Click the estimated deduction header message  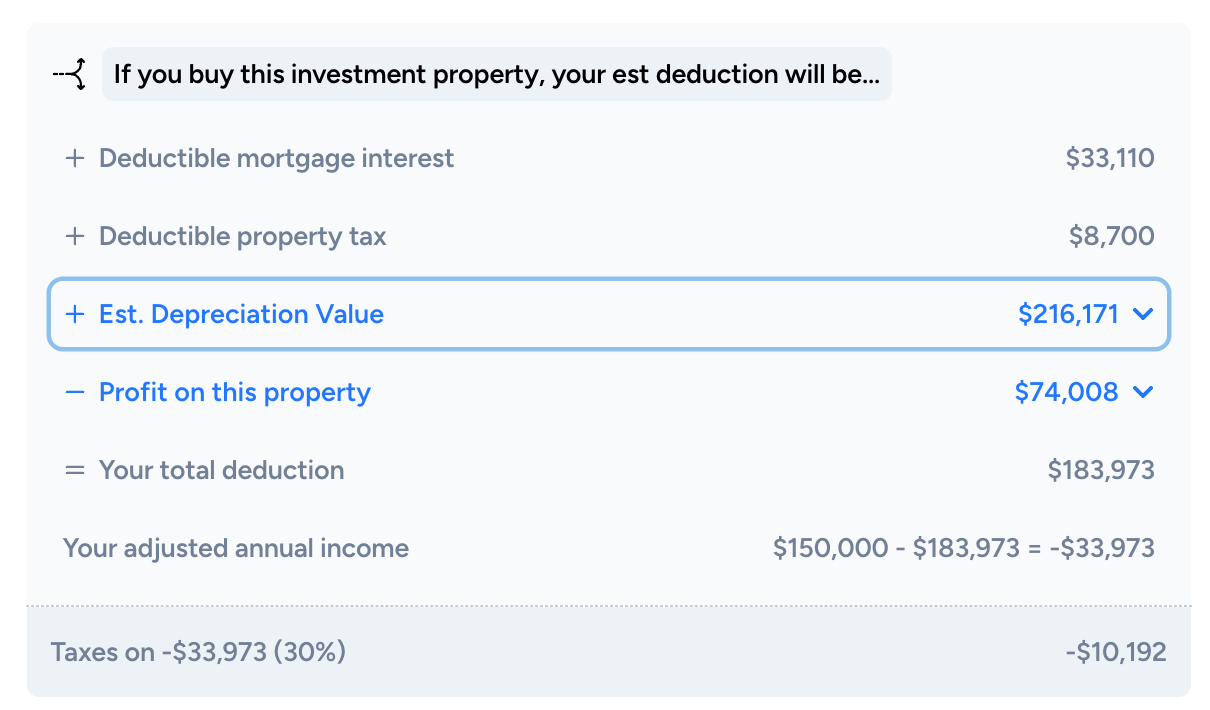point(497,73)
